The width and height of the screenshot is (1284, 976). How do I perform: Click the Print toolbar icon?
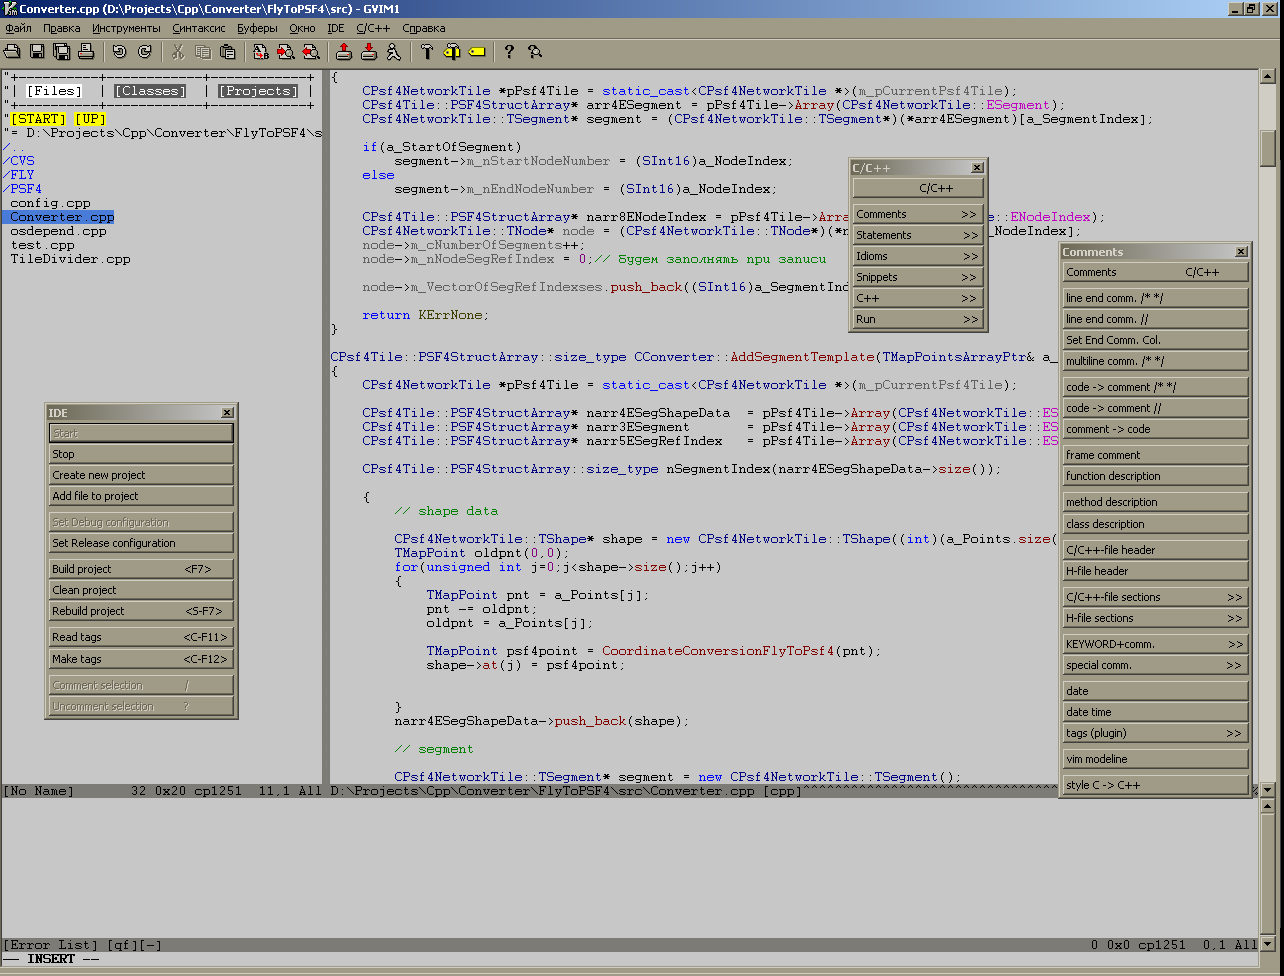tap(86, 51)
